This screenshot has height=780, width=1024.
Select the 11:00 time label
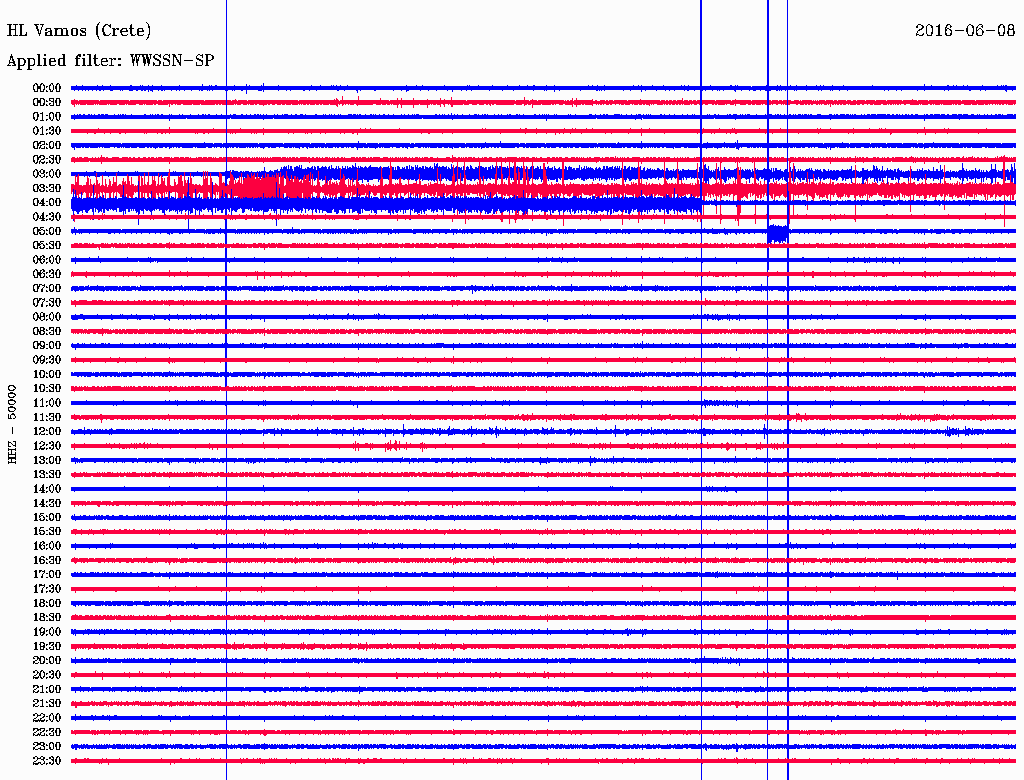coord(47,402)
